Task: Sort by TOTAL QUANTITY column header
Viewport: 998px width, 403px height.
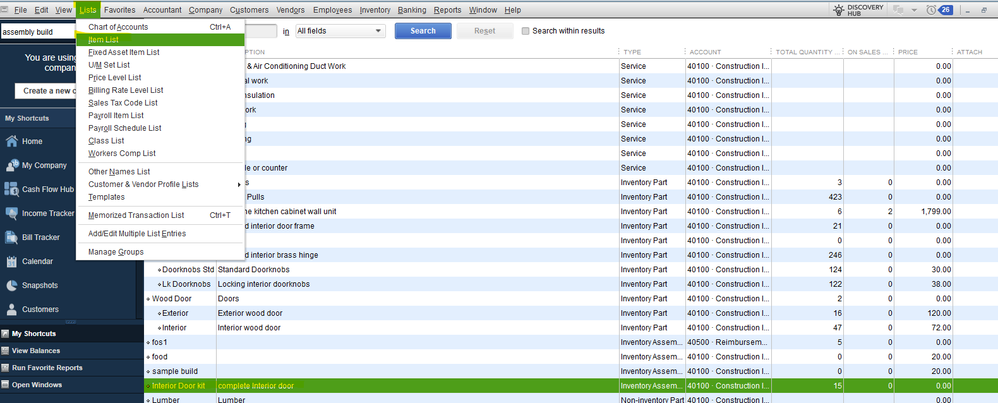Action: click(806, 52)
